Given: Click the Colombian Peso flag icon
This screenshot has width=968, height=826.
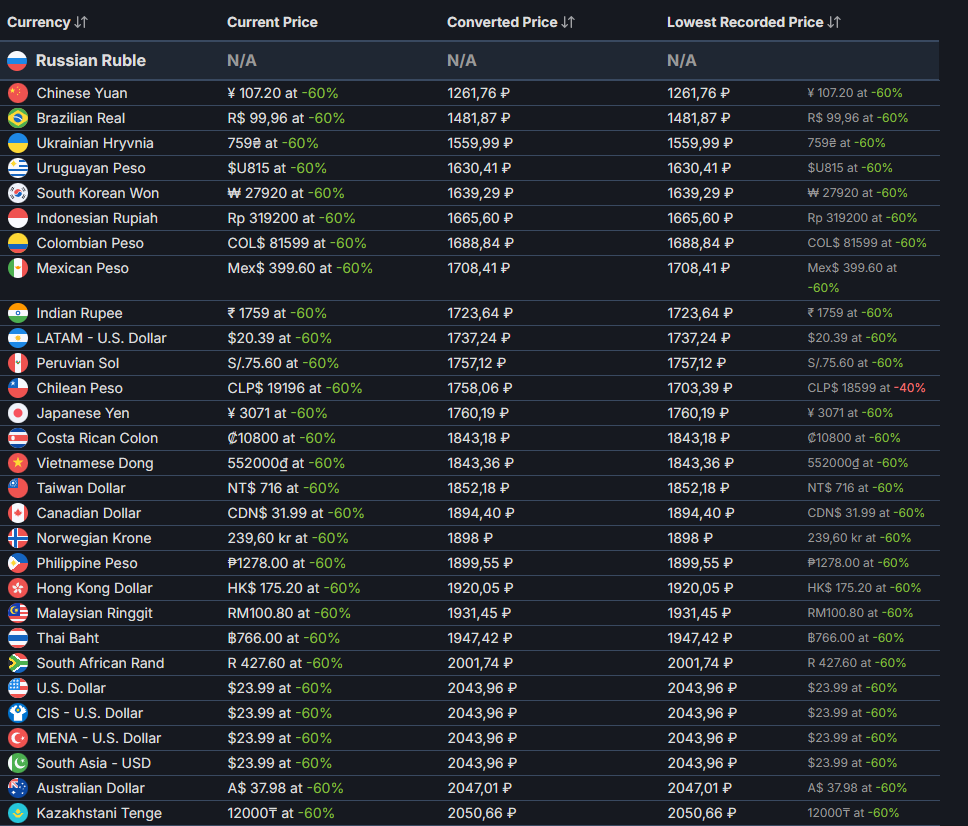Looking at the screenshot, I should [x=18, y=243].
